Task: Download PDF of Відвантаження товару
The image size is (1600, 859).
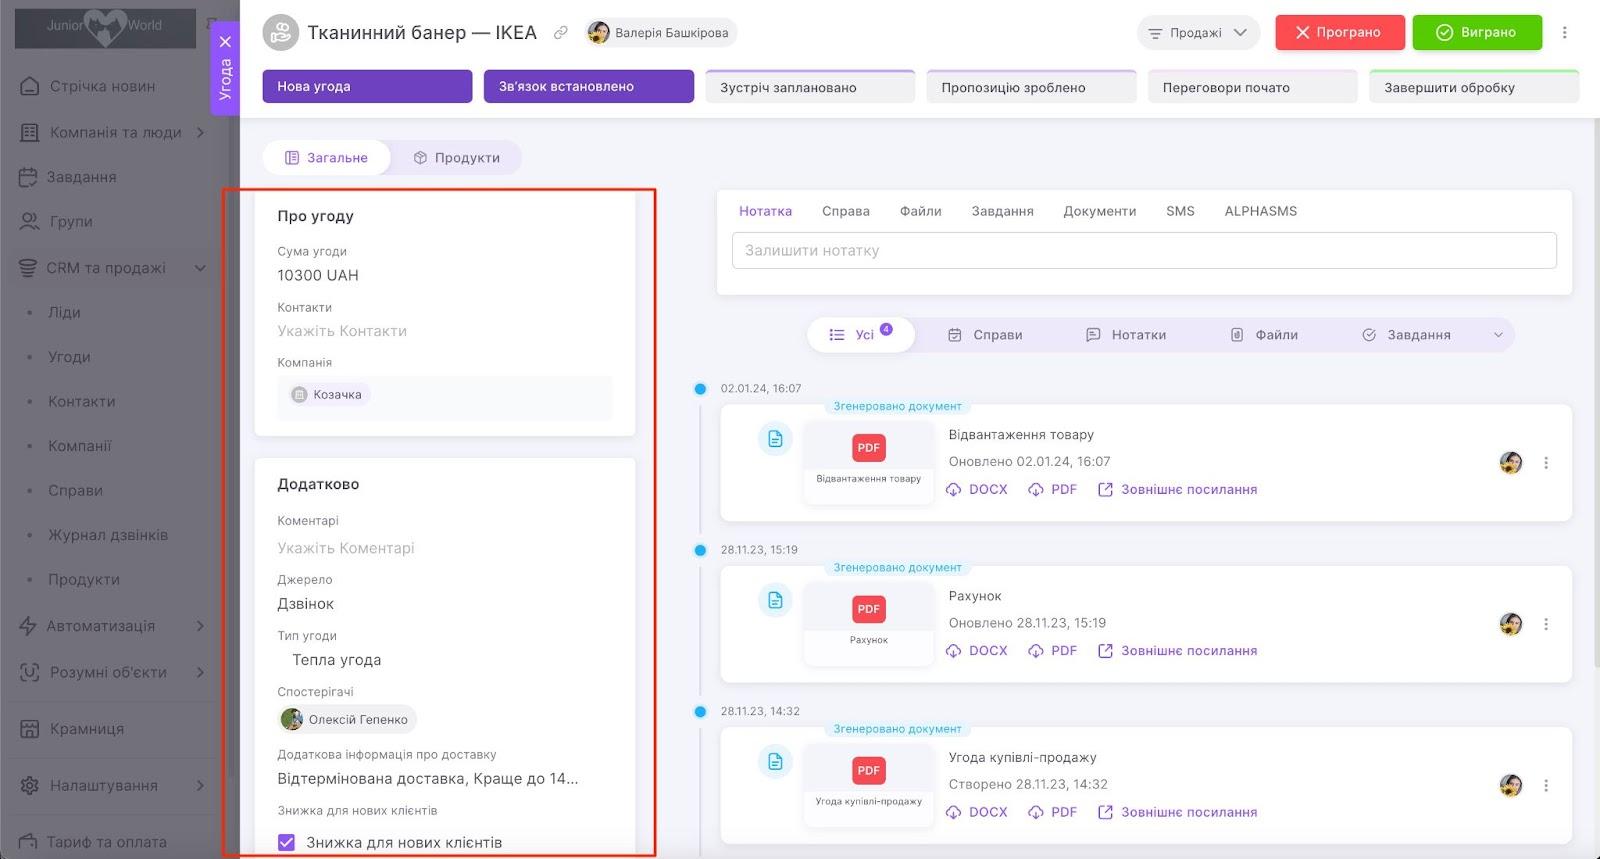Action: click(x=1053, y=490)
